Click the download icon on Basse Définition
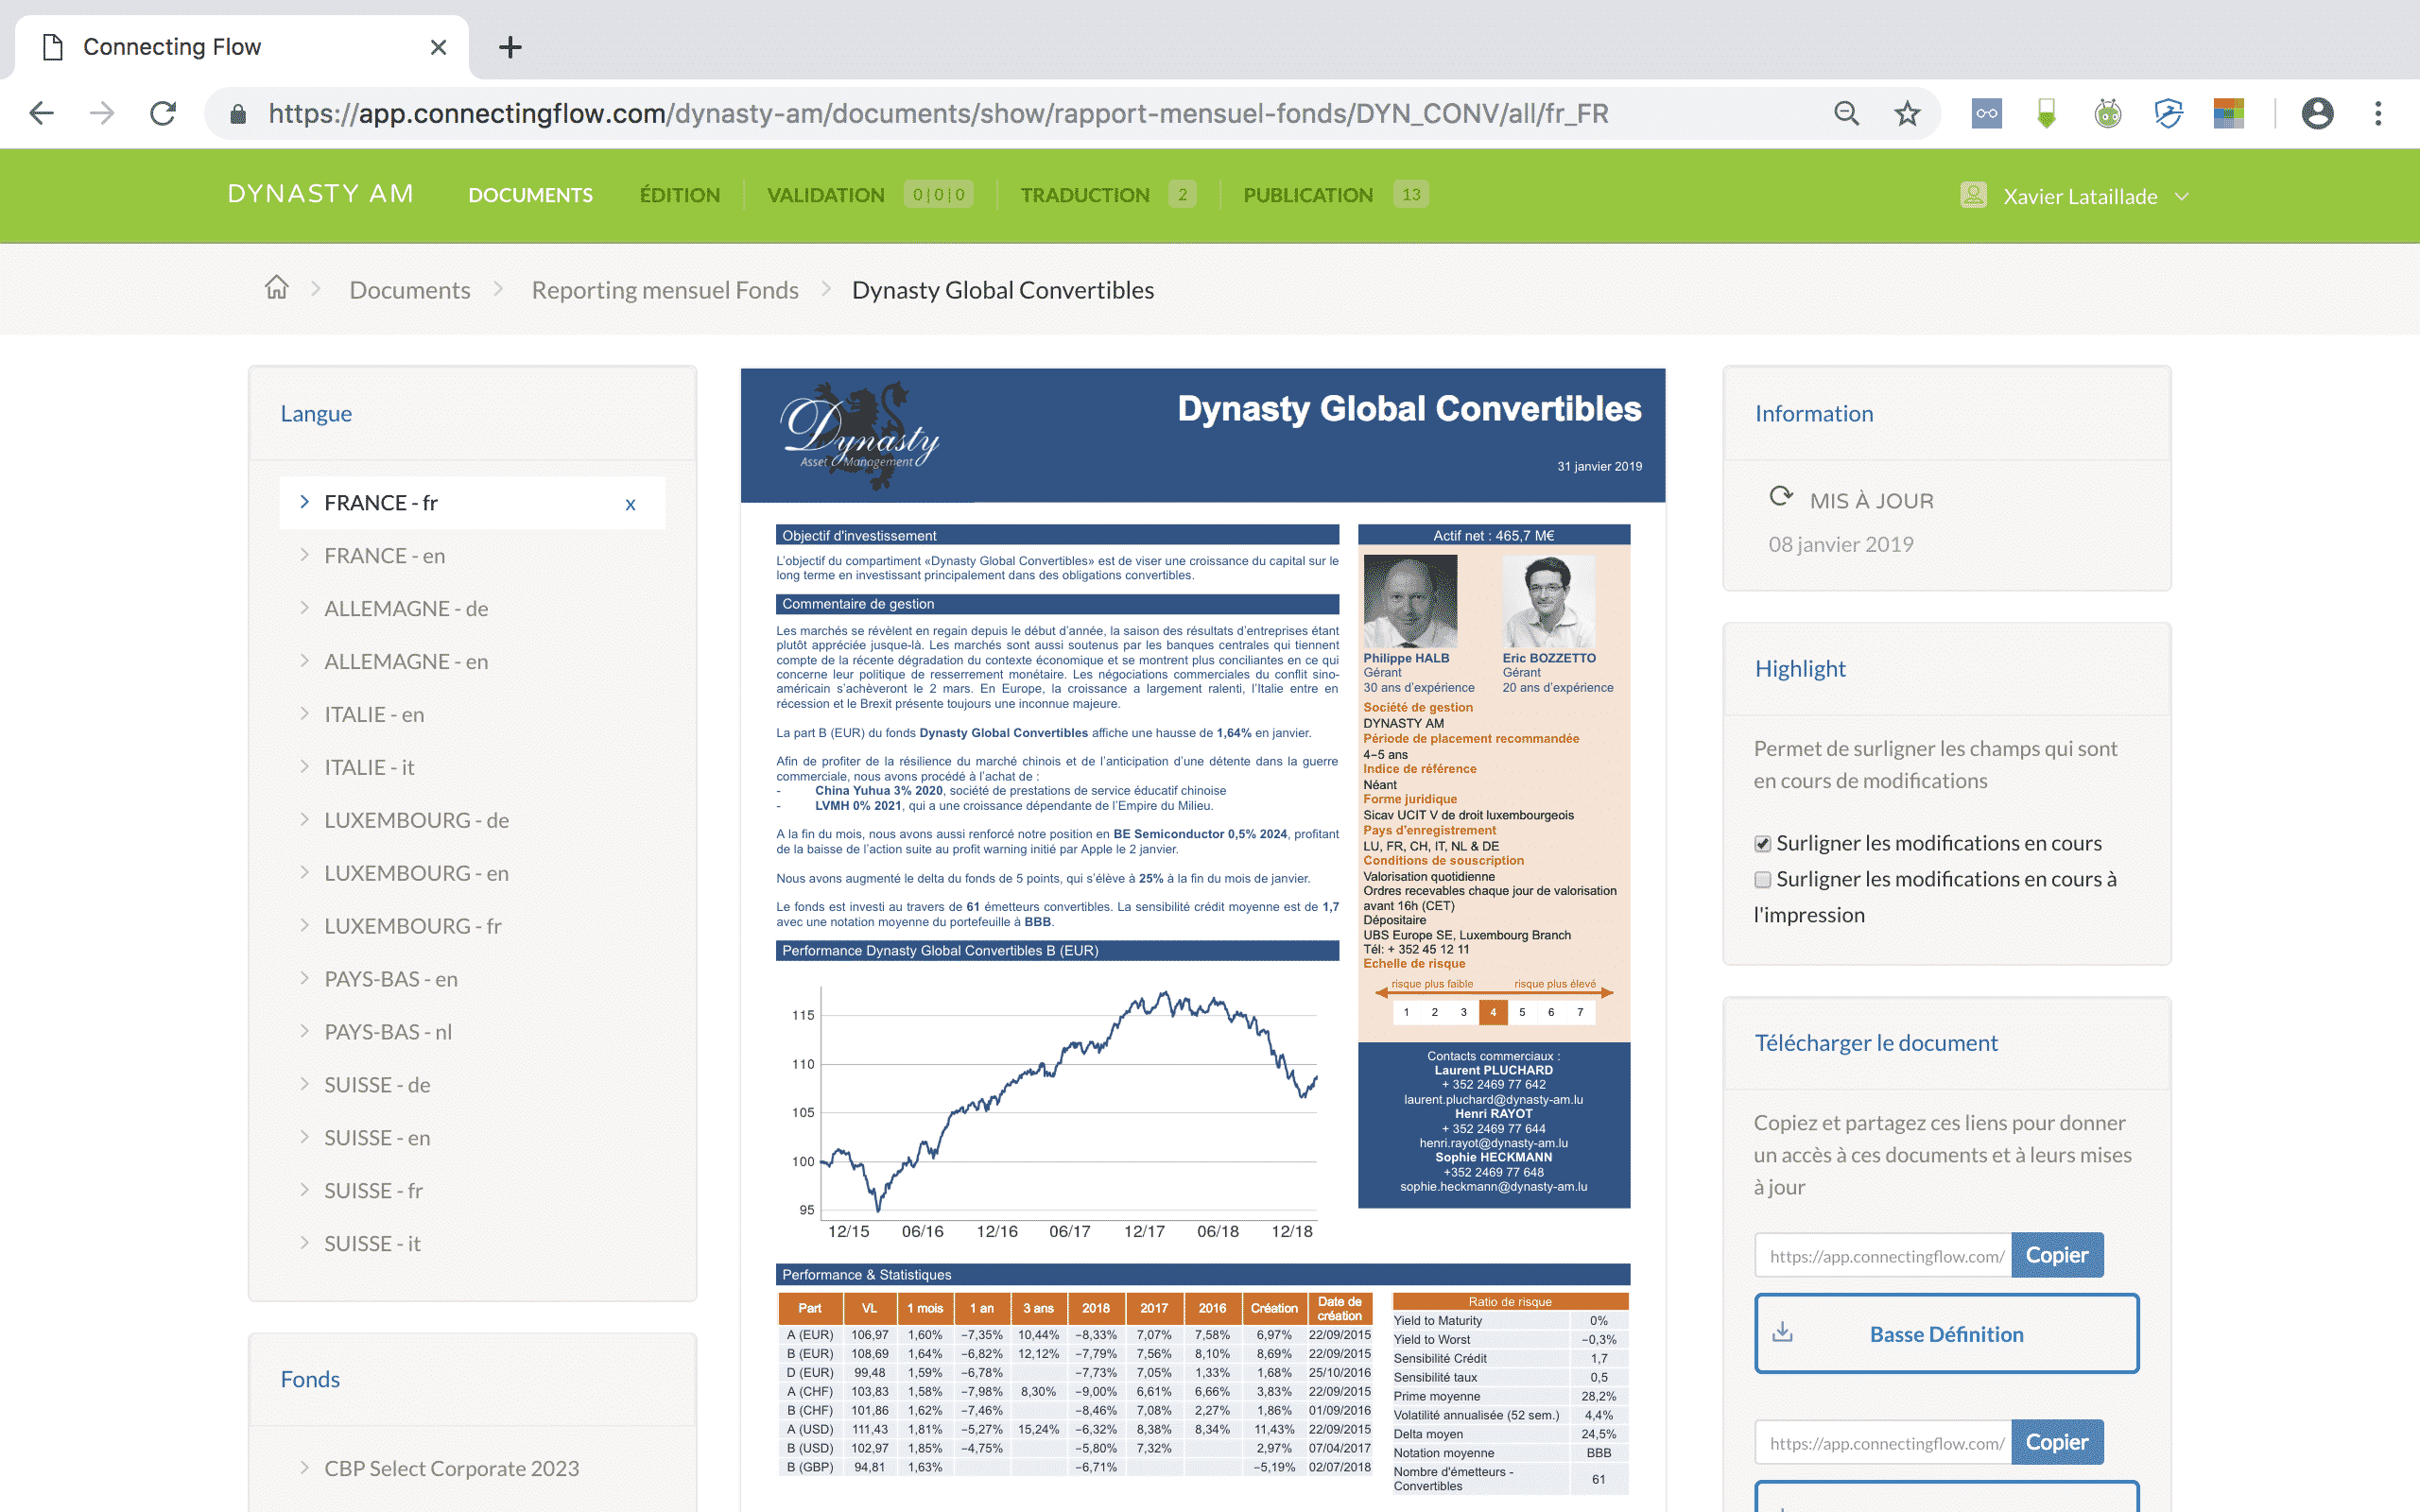Image resolution: width=2420 pixels, height=1512 pixels. (x=1782, y=1332)
